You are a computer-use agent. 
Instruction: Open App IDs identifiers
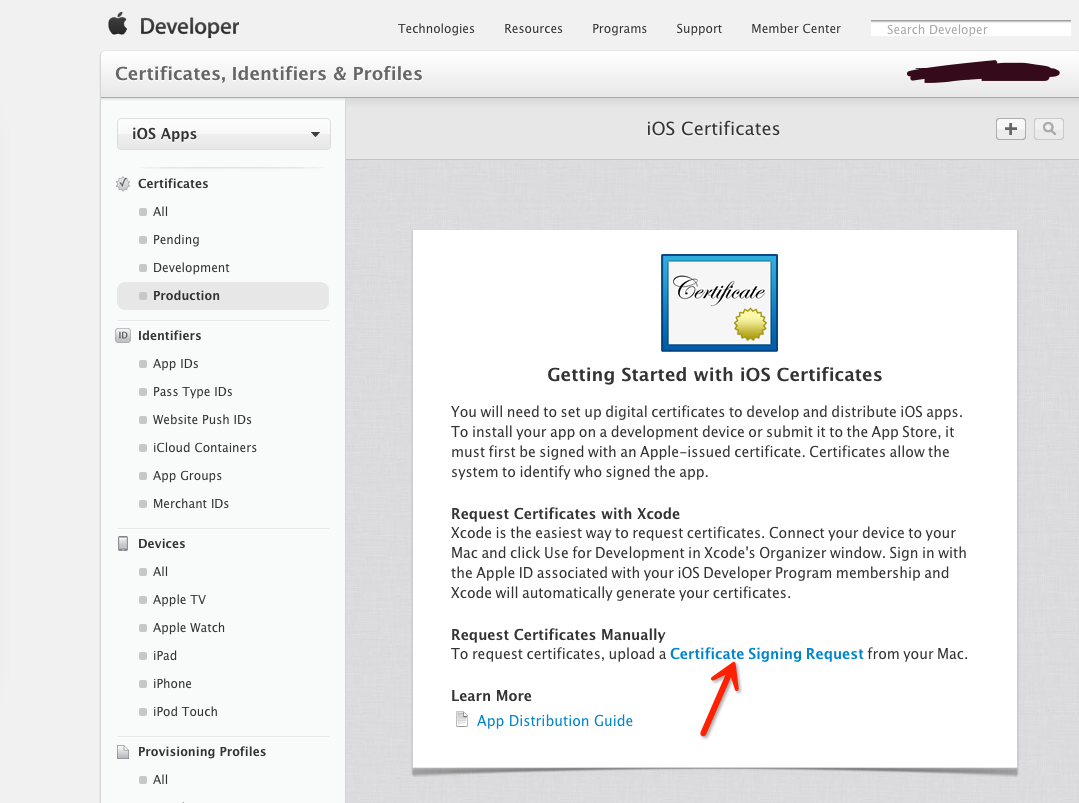[175, 363]
